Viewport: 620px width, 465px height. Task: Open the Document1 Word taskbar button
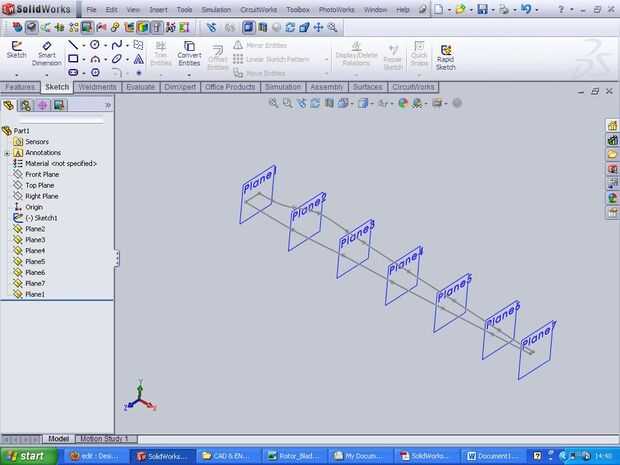coord(492,456)
